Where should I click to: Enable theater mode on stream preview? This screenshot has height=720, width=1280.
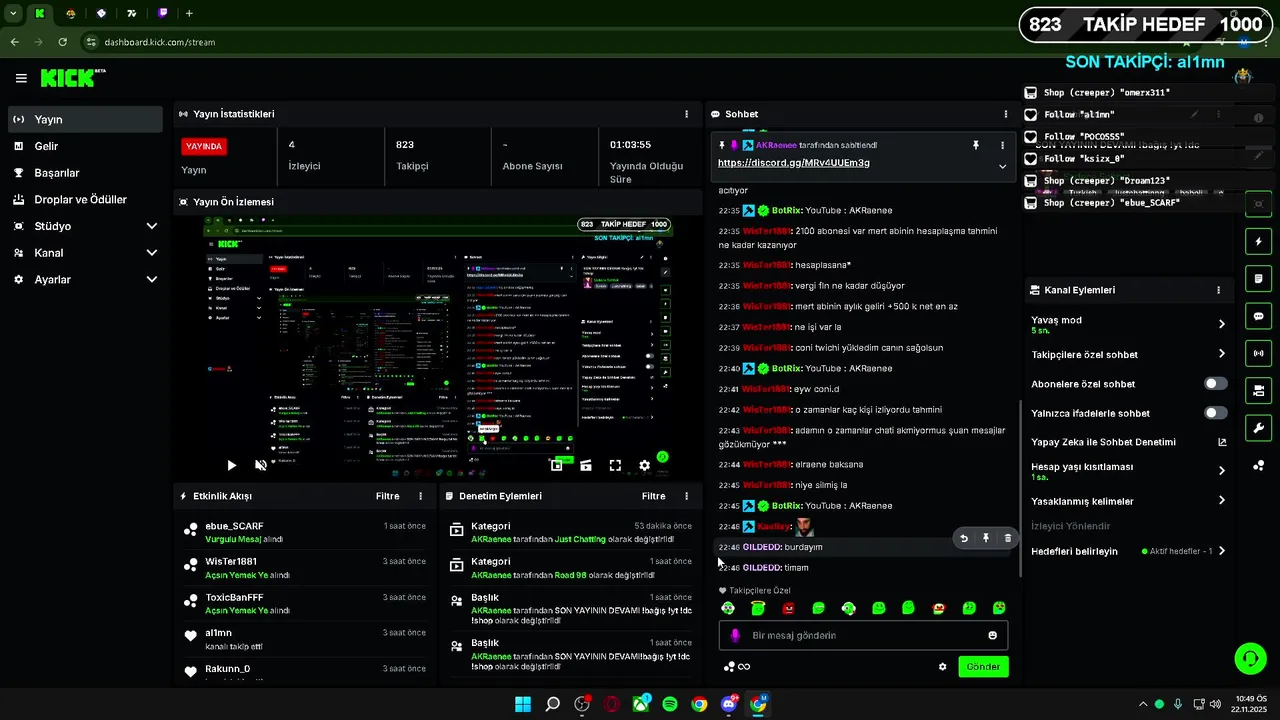[586, 465]
